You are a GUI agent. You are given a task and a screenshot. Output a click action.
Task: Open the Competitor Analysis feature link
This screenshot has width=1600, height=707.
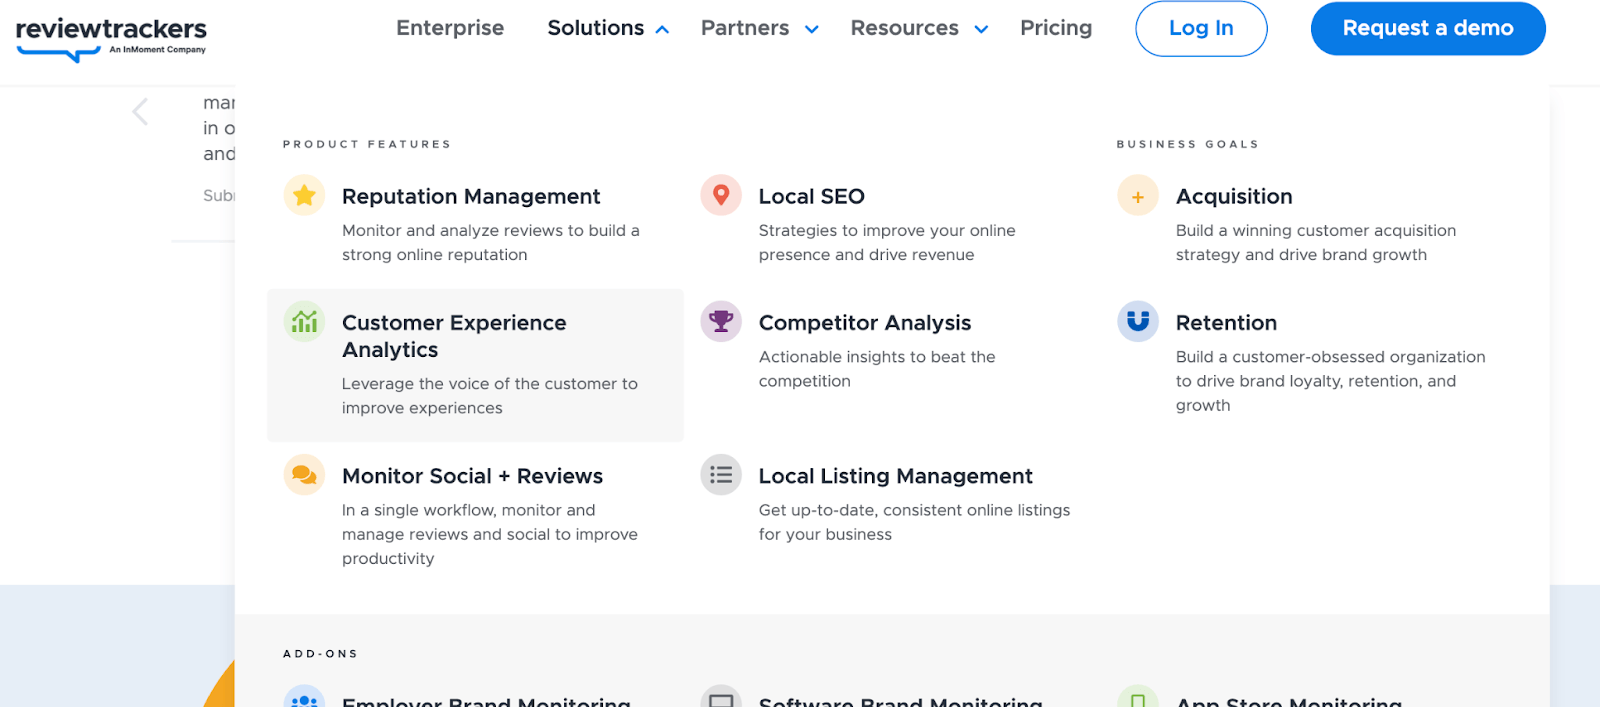tap(865, 323)
